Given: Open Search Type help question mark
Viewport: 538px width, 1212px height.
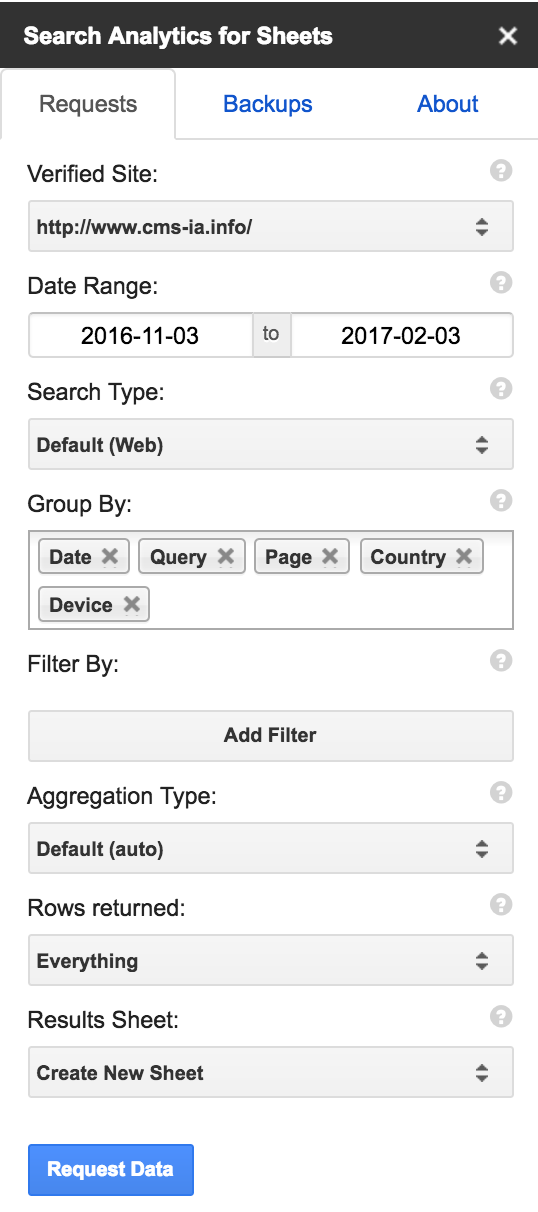Looking at the screenshot, I should pyautogui.click(x=501, y=389).
